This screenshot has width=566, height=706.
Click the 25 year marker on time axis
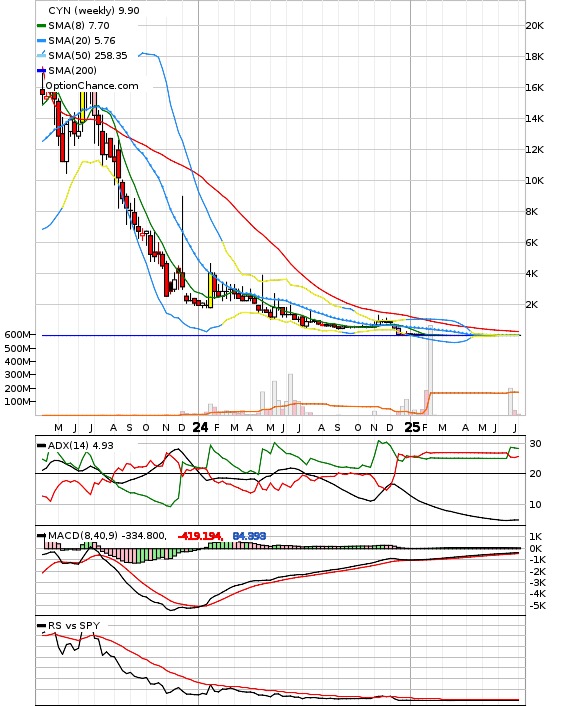(412, 427)
